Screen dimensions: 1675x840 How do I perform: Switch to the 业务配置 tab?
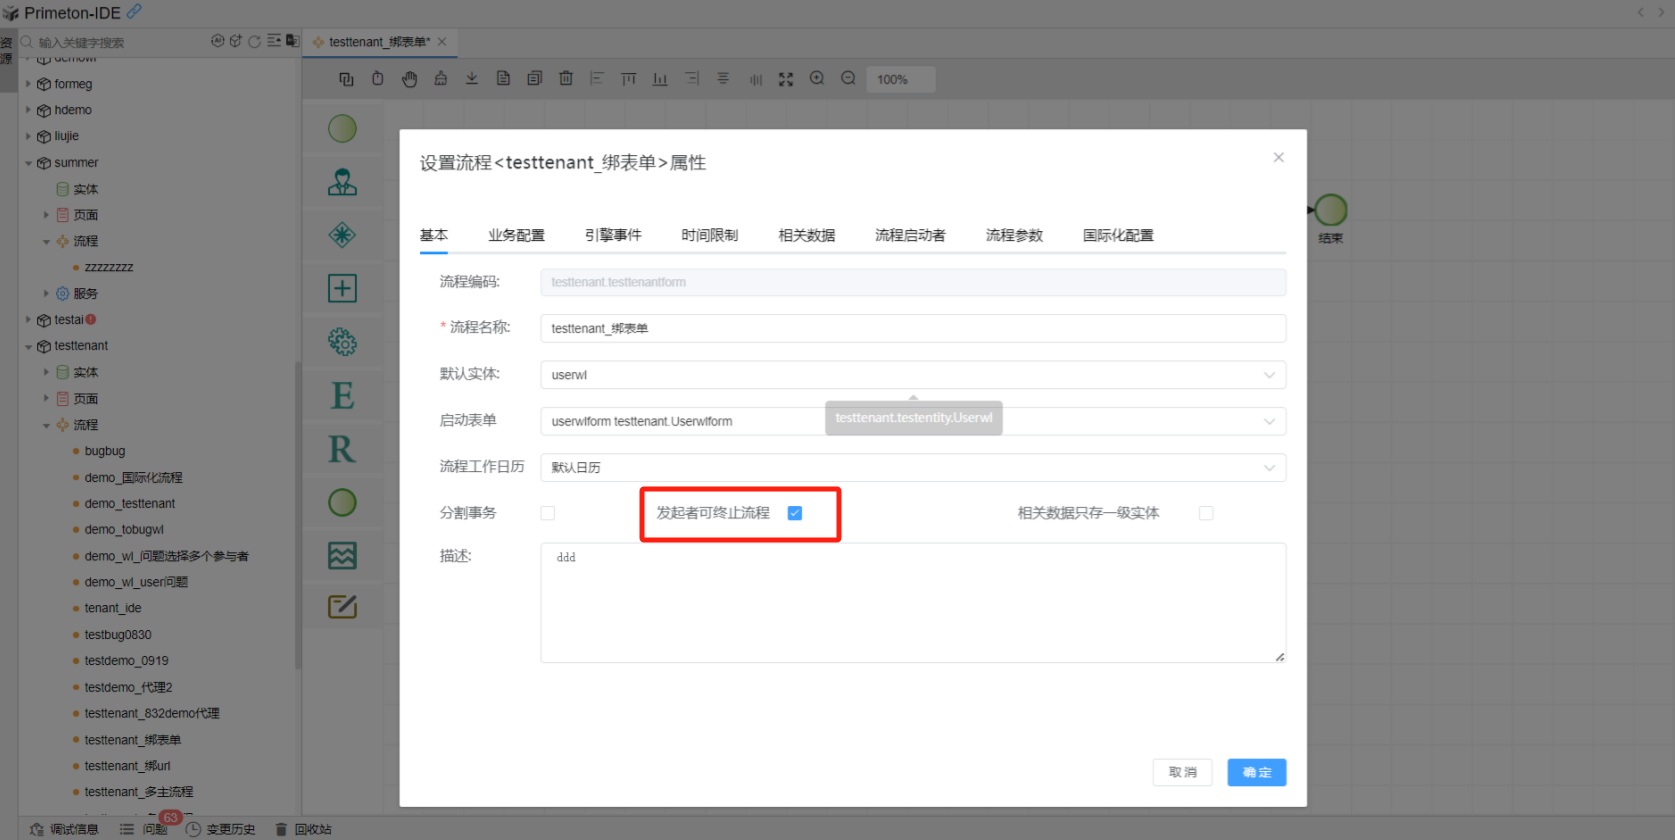click(516, 235)
